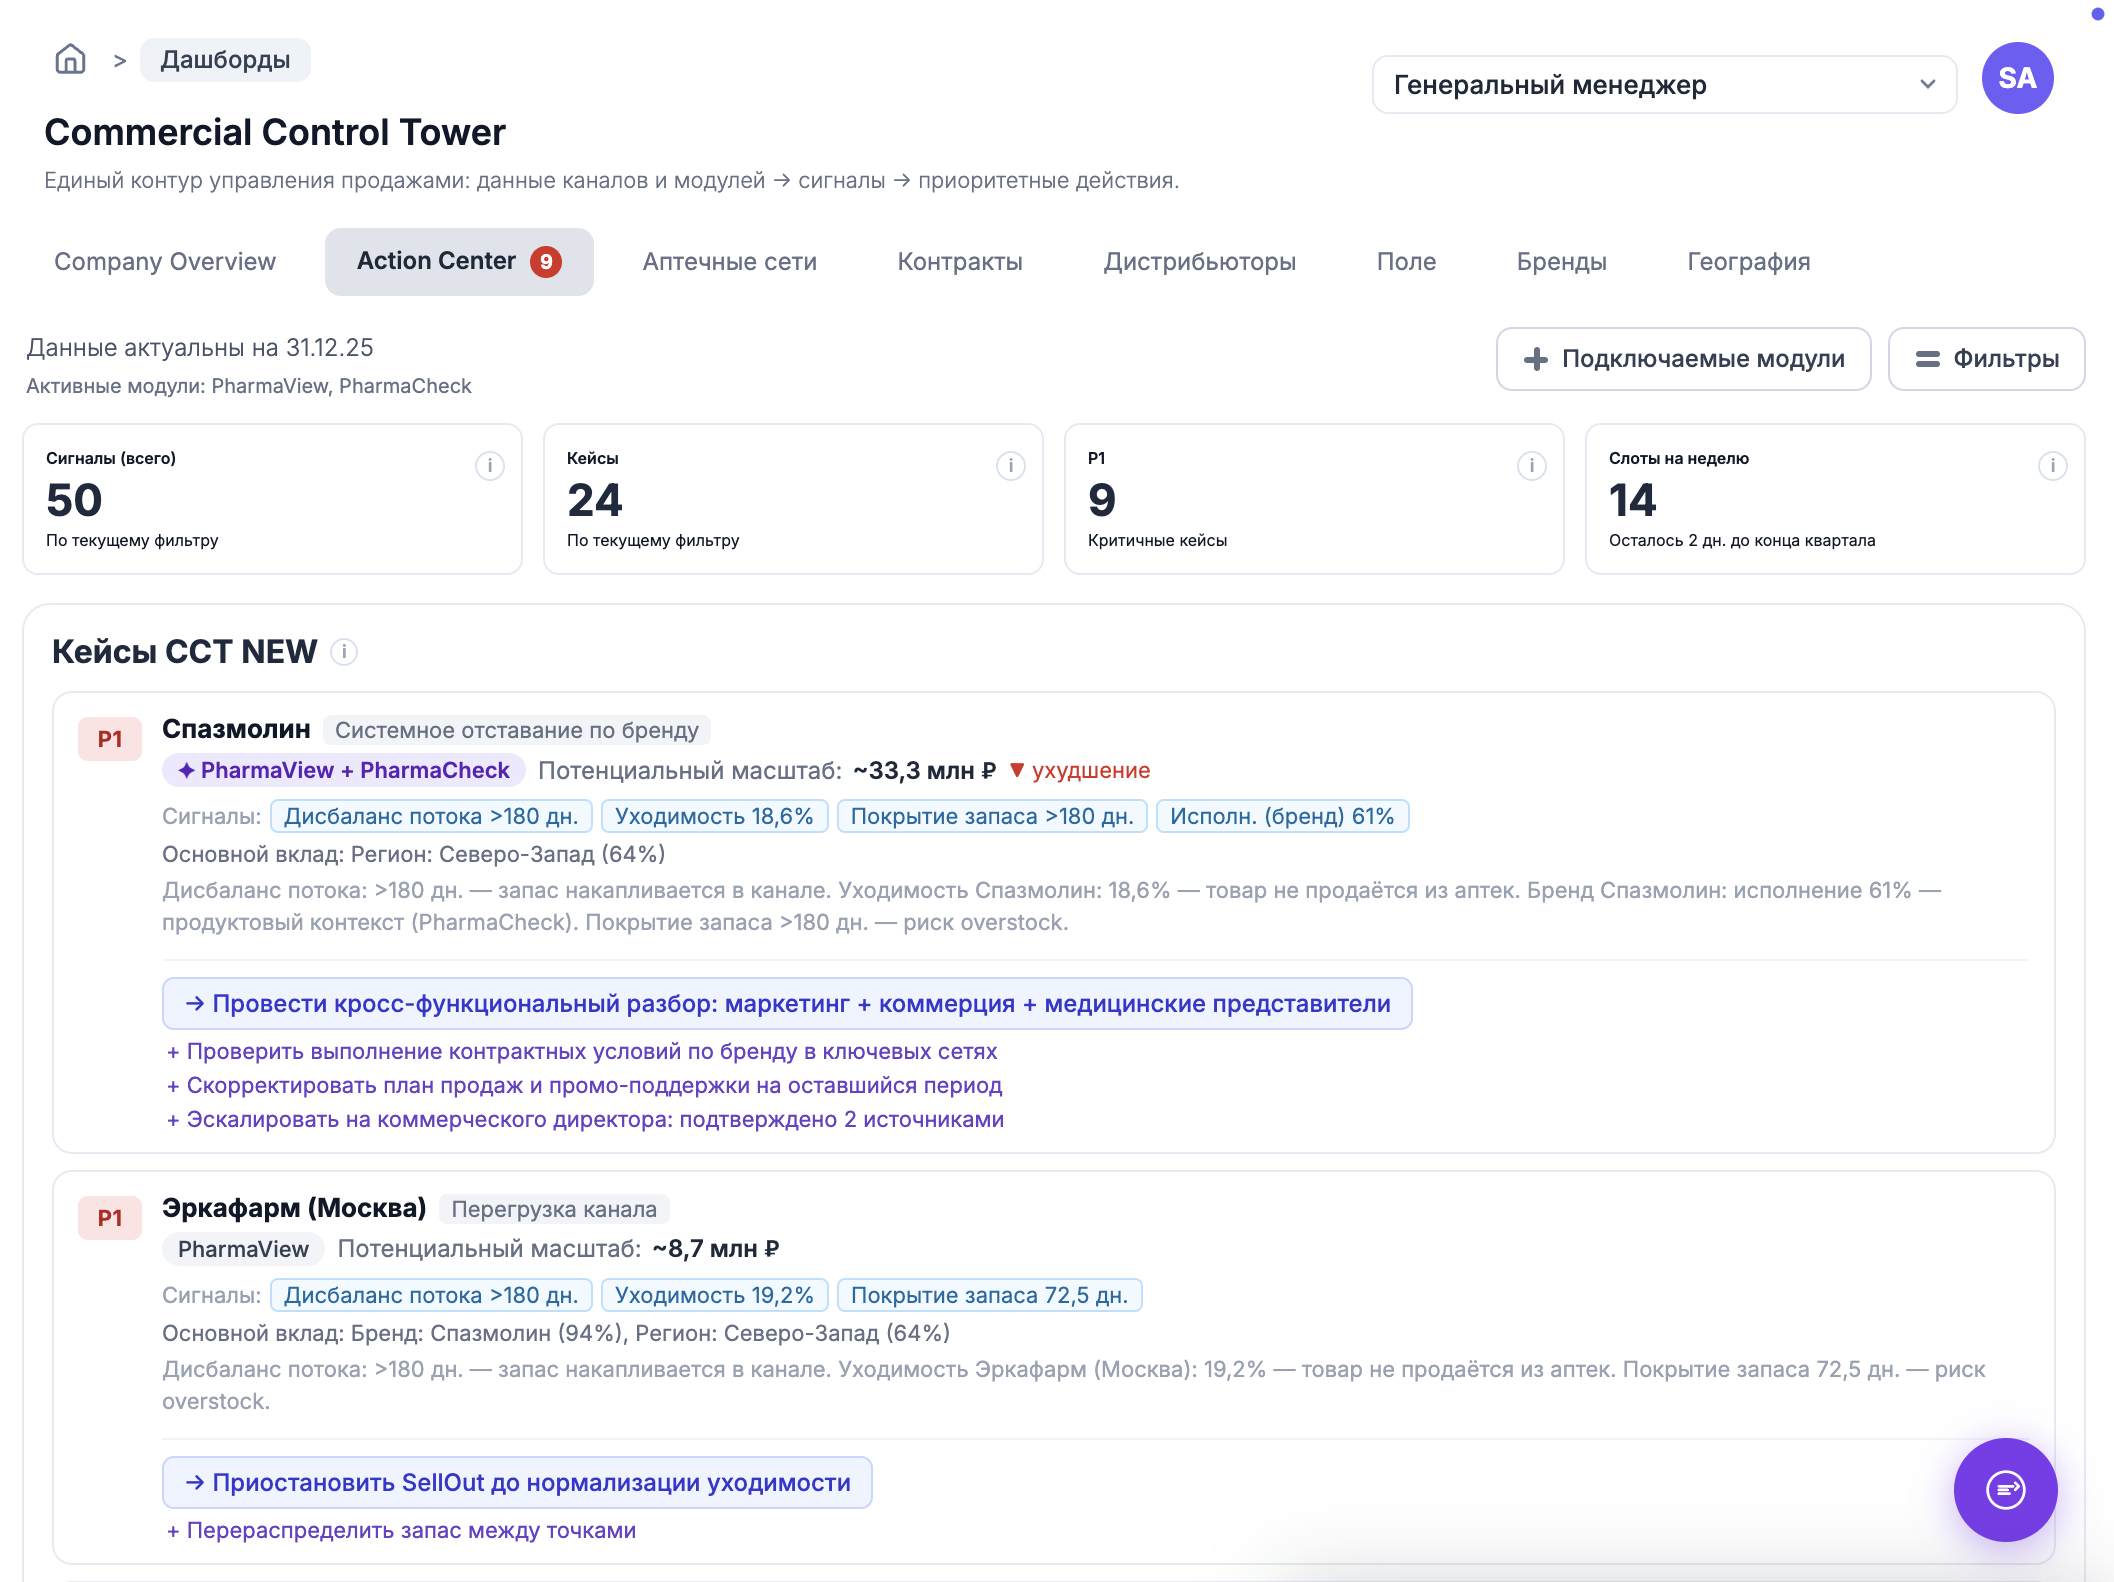Viewport: 2114px width, 1582px height.
Task: Open the Фильтры panel
Action: click(x=1986, y=359)
